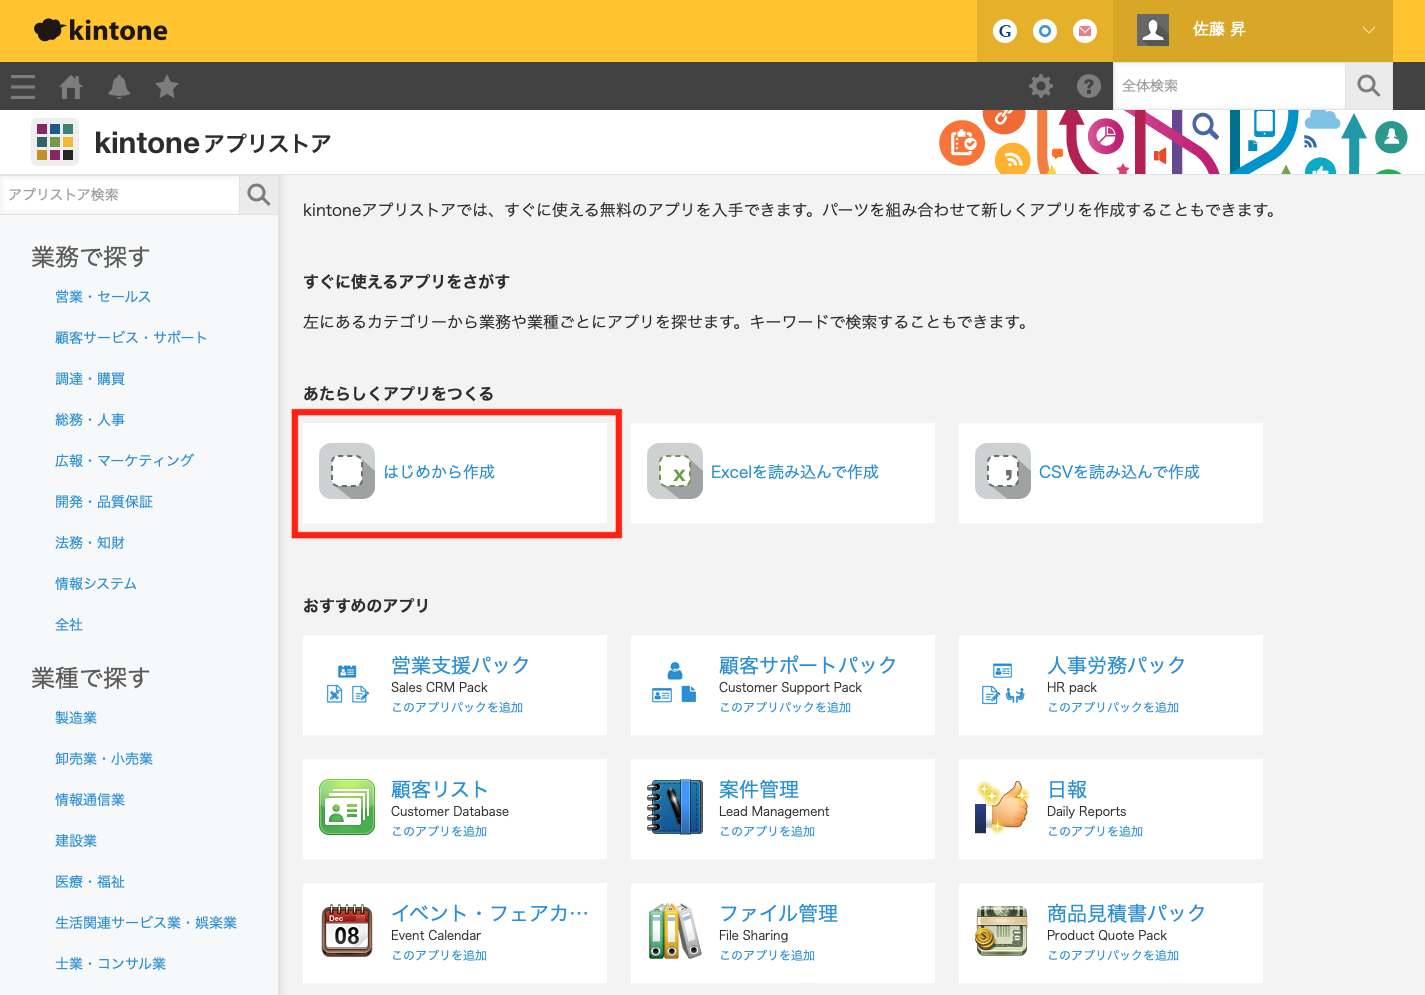Viewport: 1425px width, 995px height.
Task: Go to the home portal icon
Action: click(x=71, y=87)
